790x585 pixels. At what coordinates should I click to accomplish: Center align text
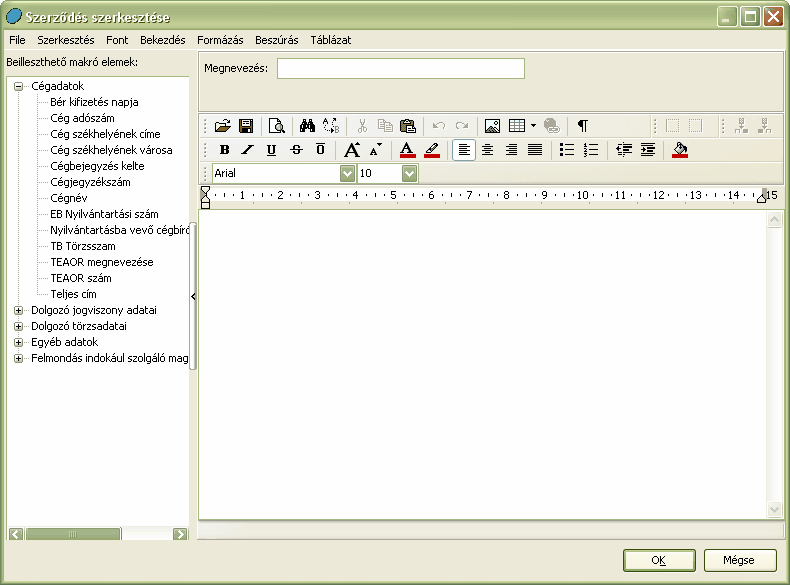[x=487, y=150]
